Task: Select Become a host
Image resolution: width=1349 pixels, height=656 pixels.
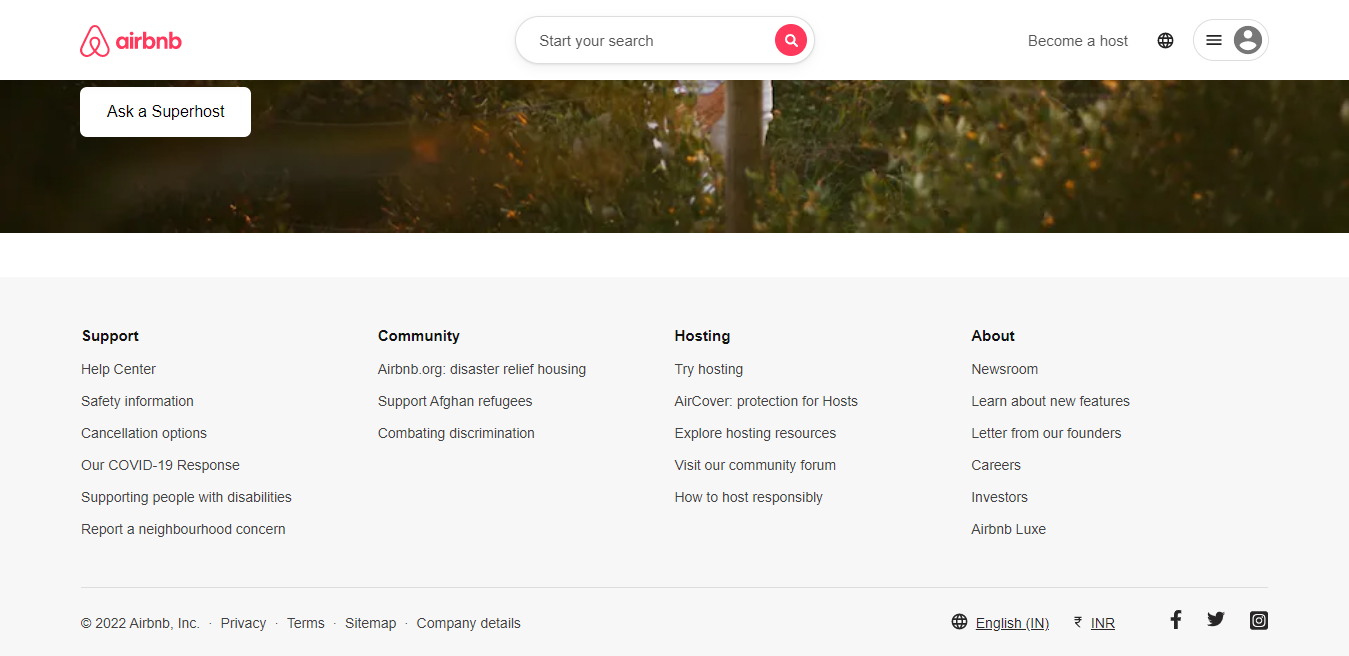Action: [1077, 40]
